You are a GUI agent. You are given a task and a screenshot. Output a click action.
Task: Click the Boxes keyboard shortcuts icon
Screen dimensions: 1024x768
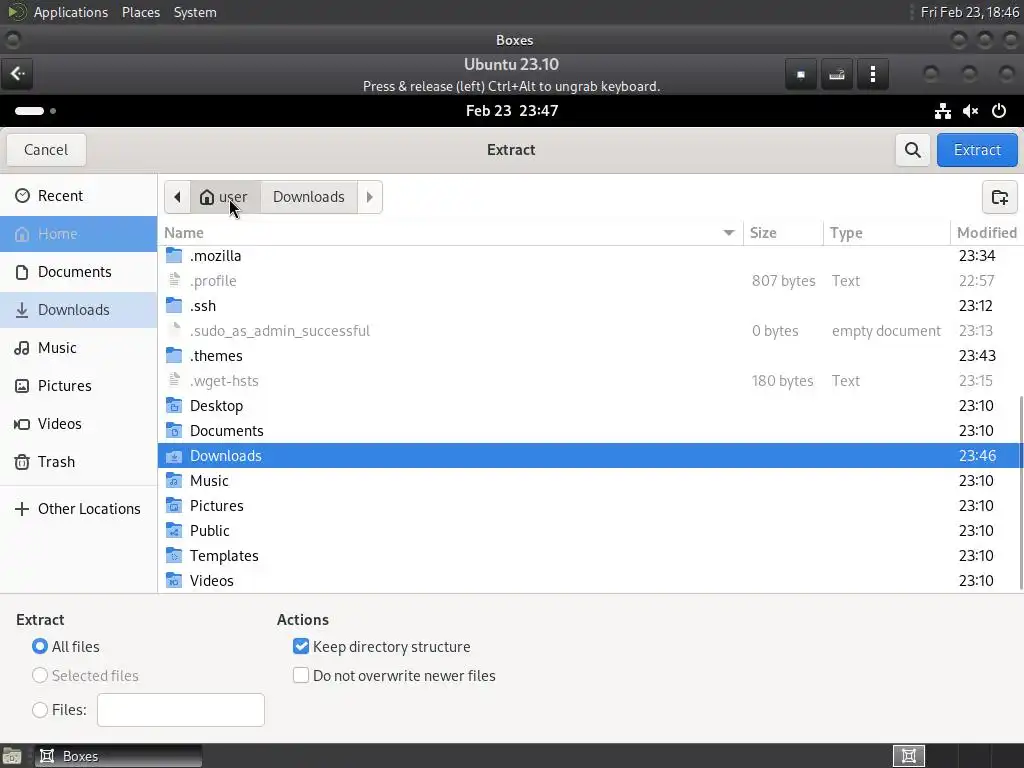click(x=837, y=74)
